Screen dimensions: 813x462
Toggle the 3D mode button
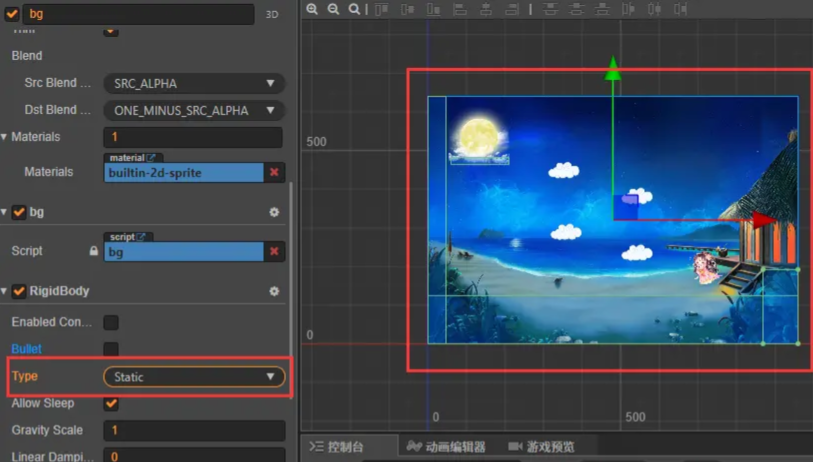click(x=272, y=15)
